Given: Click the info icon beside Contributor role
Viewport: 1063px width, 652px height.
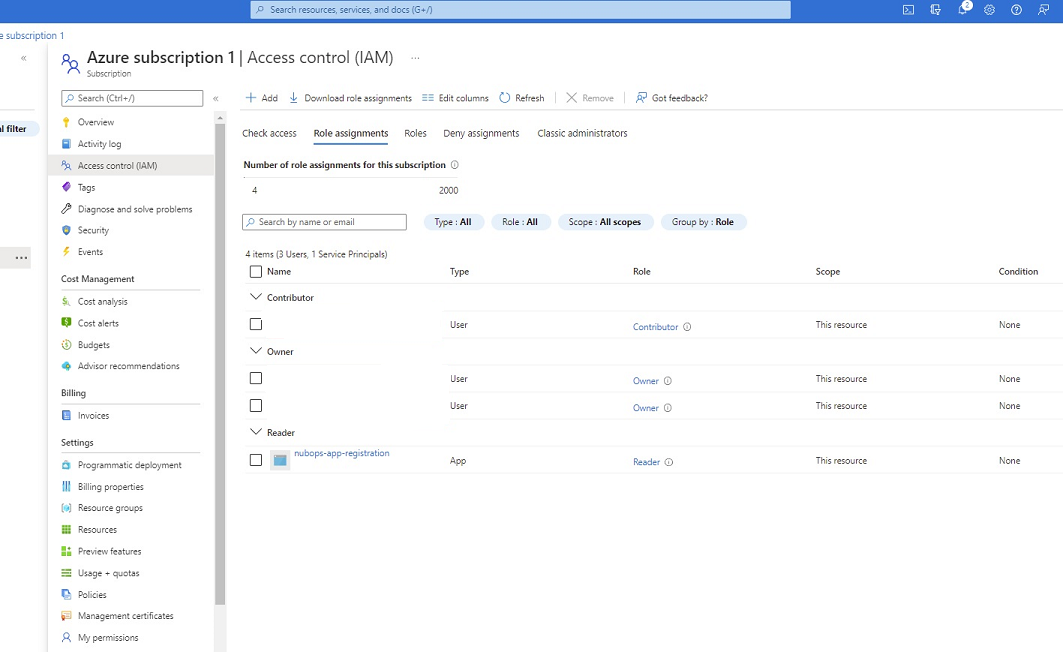Looking at the screenshot, I should click(687, 327).
